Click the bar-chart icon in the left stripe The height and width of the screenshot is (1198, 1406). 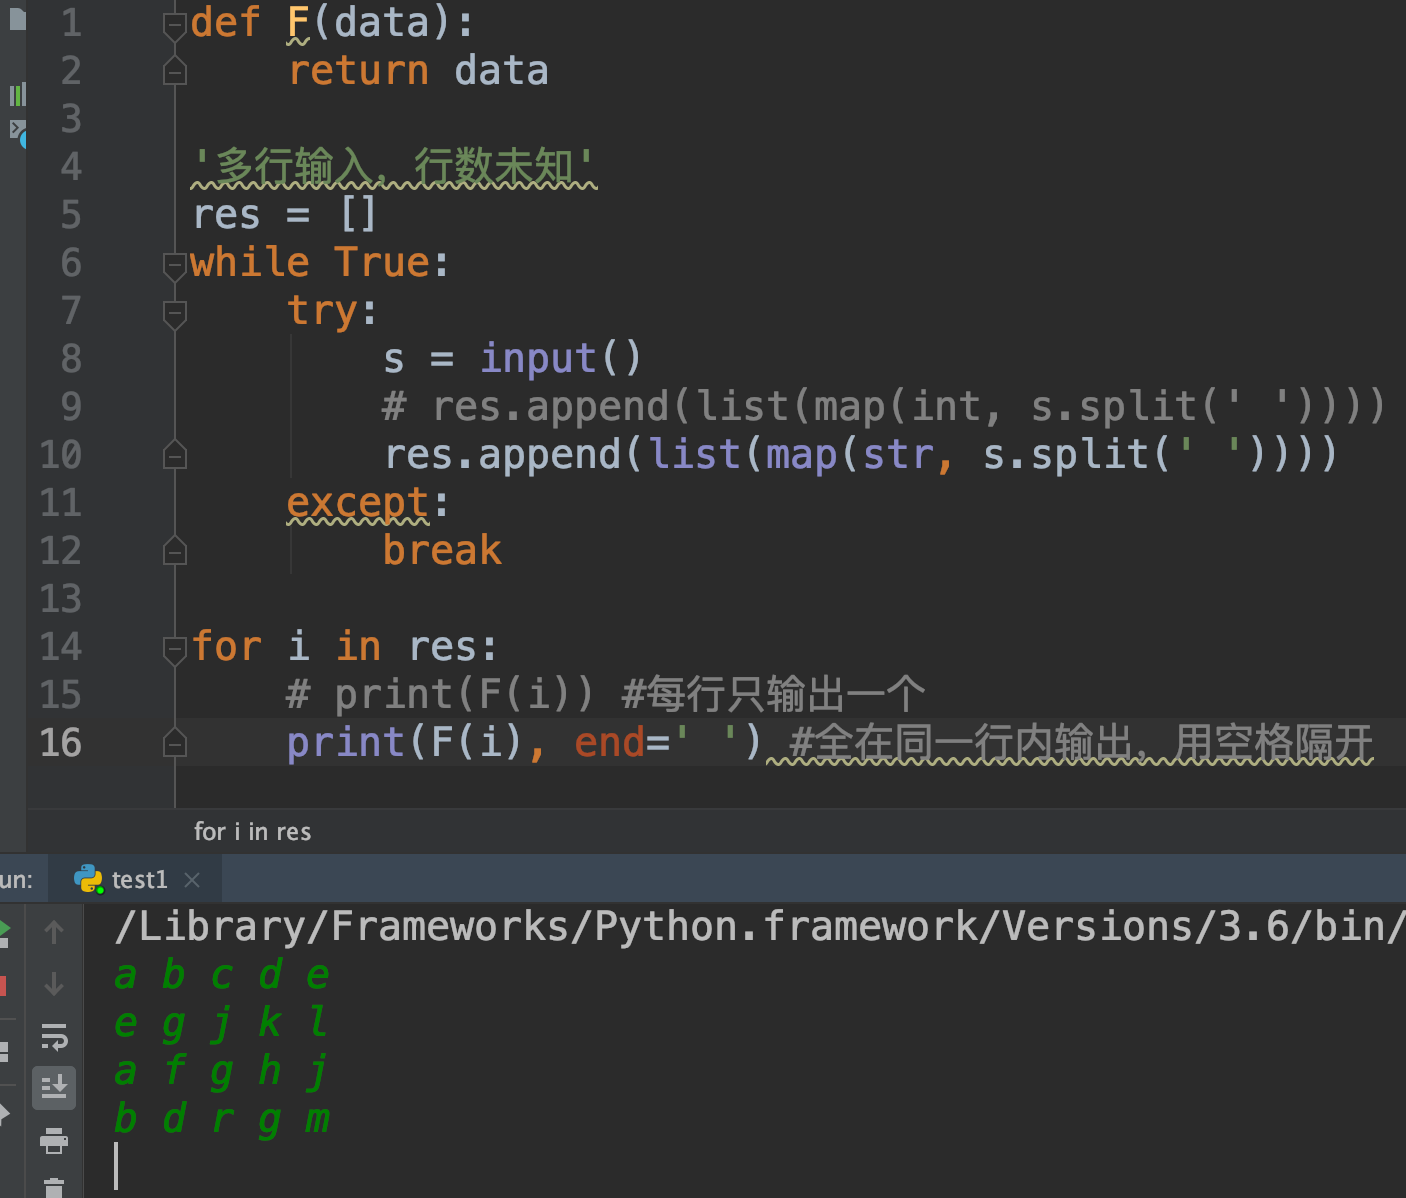click(16, 95)
